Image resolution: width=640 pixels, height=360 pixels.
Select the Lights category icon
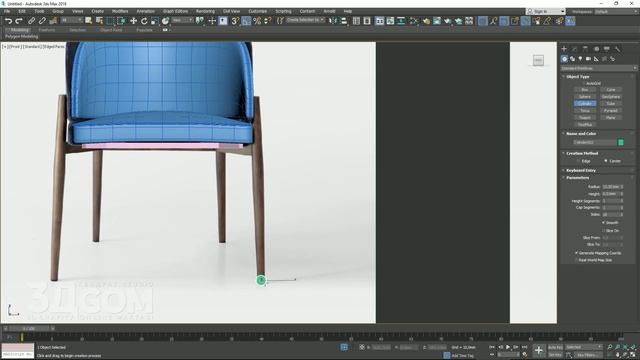tap(580, 59)
